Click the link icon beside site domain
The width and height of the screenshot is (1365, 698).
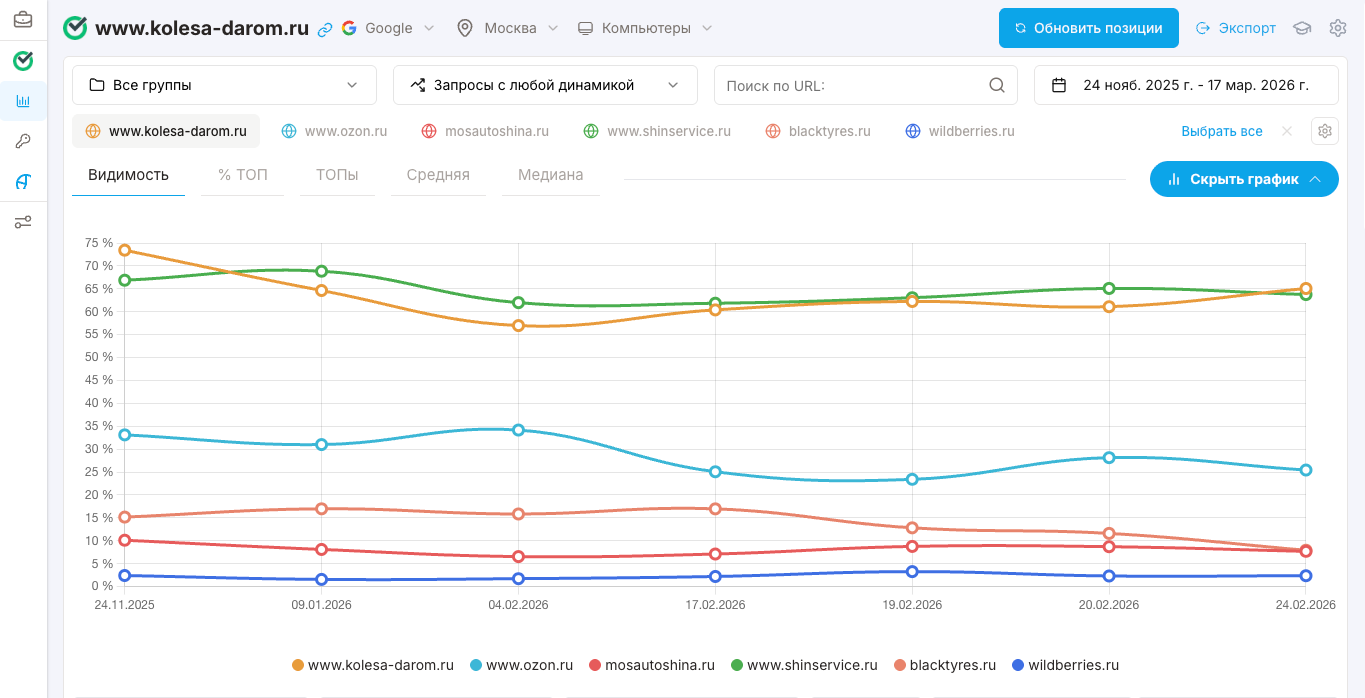click(x=324, y=29)
